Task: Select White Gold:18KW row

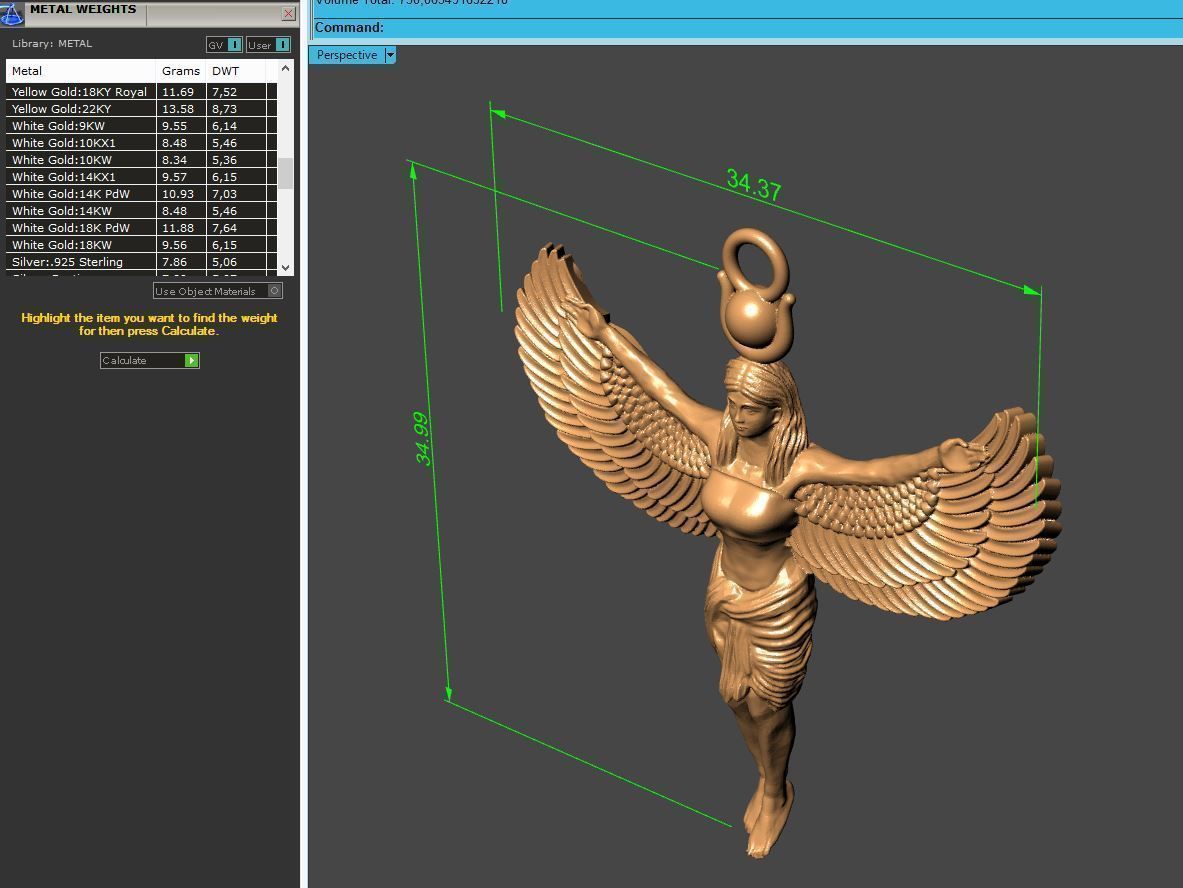Action: click(x=141, y=244)
